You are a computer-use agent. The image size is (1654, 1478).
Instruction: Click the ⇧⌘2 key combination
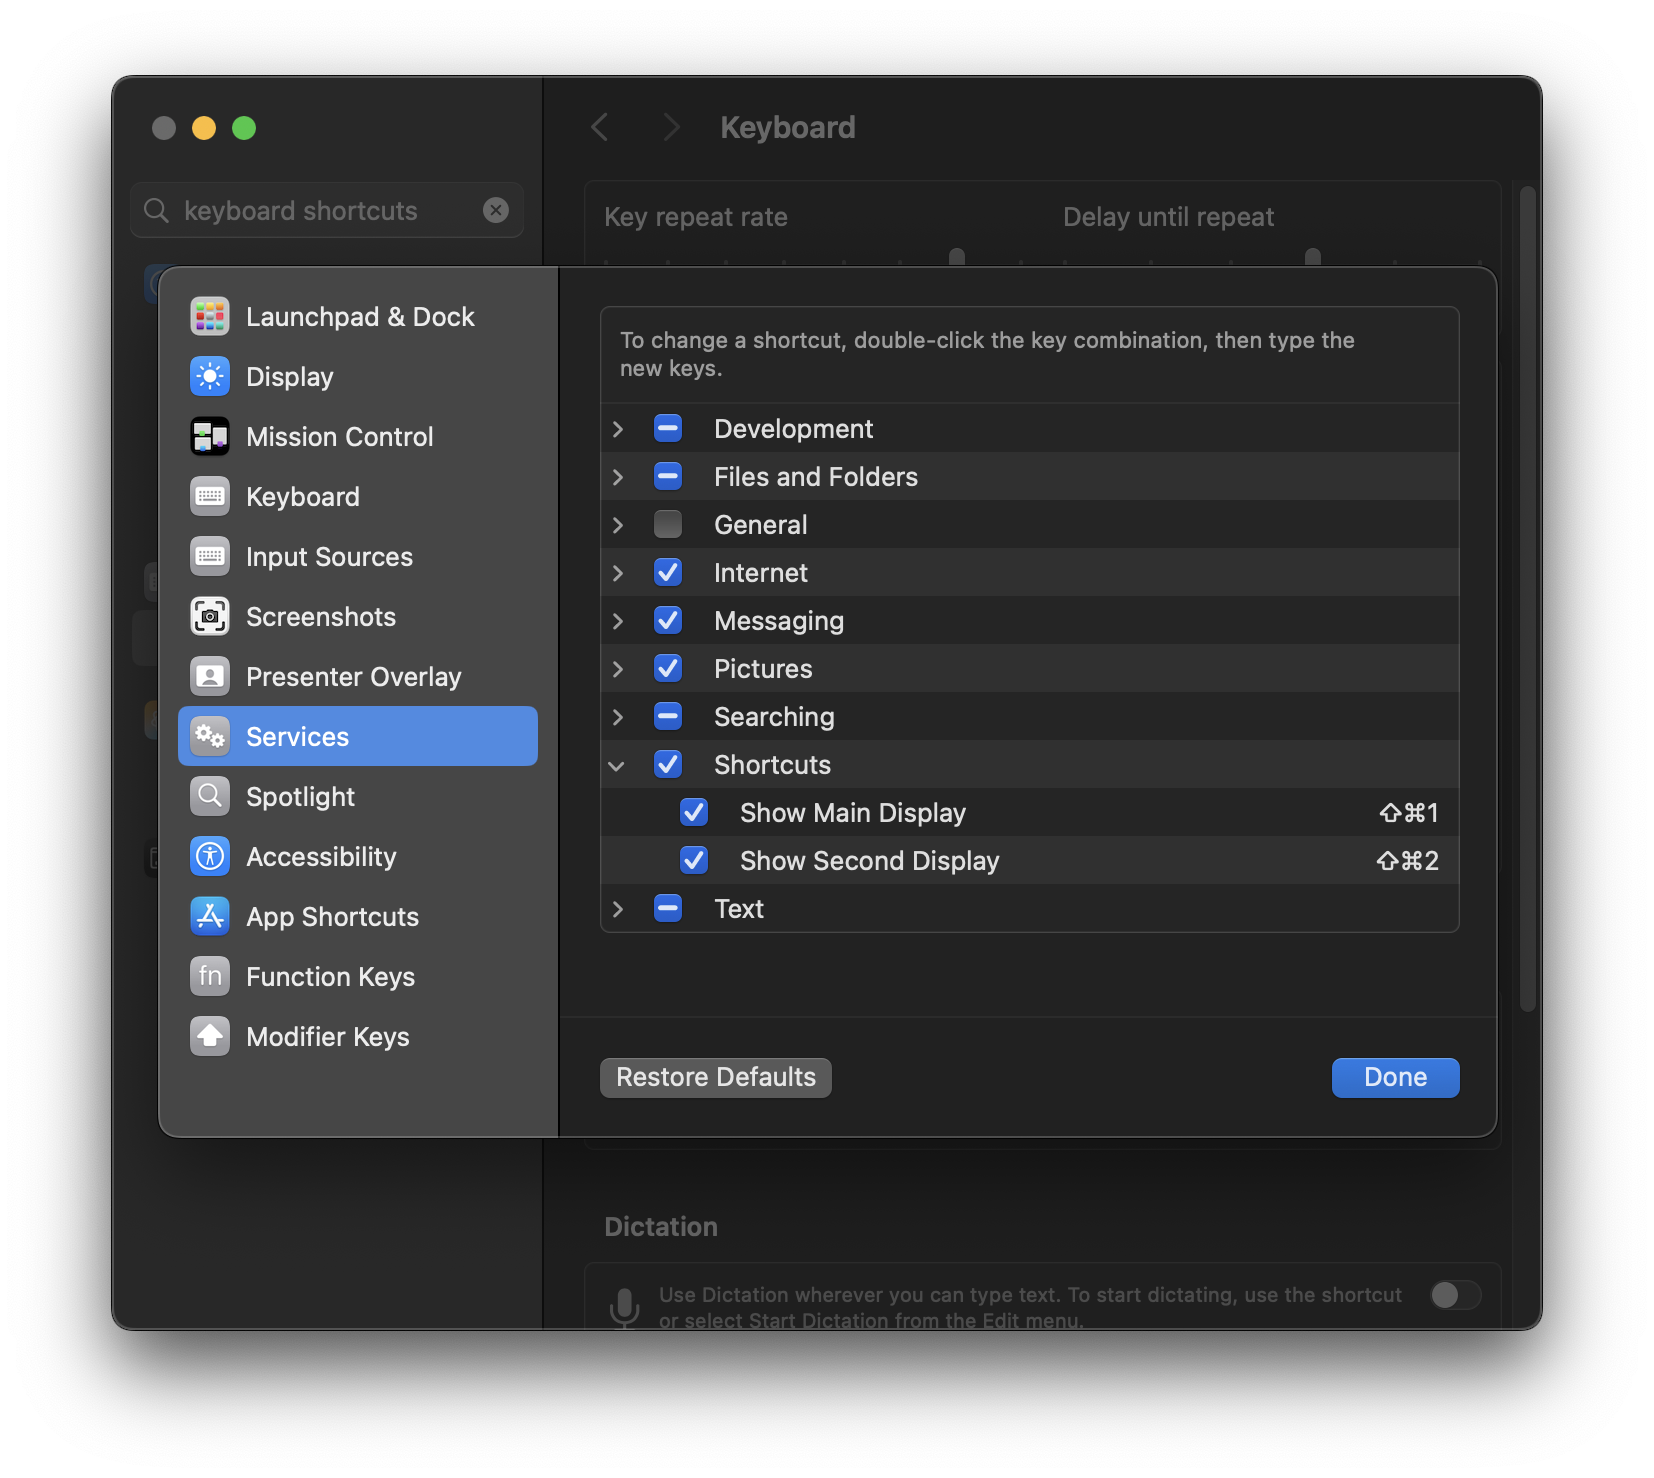pos(1408,861)
